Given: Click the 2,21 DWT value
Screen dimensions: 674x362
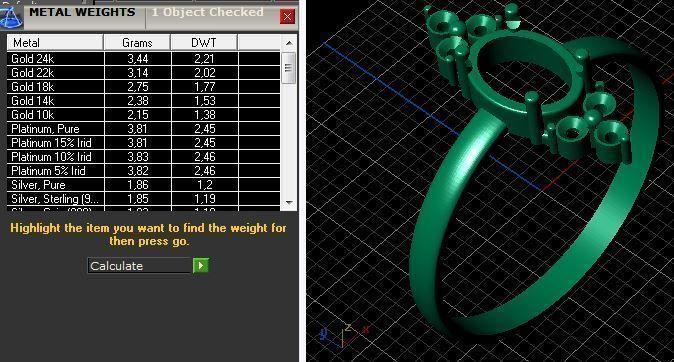Looking at the screenshot, I should click(205, 59).
